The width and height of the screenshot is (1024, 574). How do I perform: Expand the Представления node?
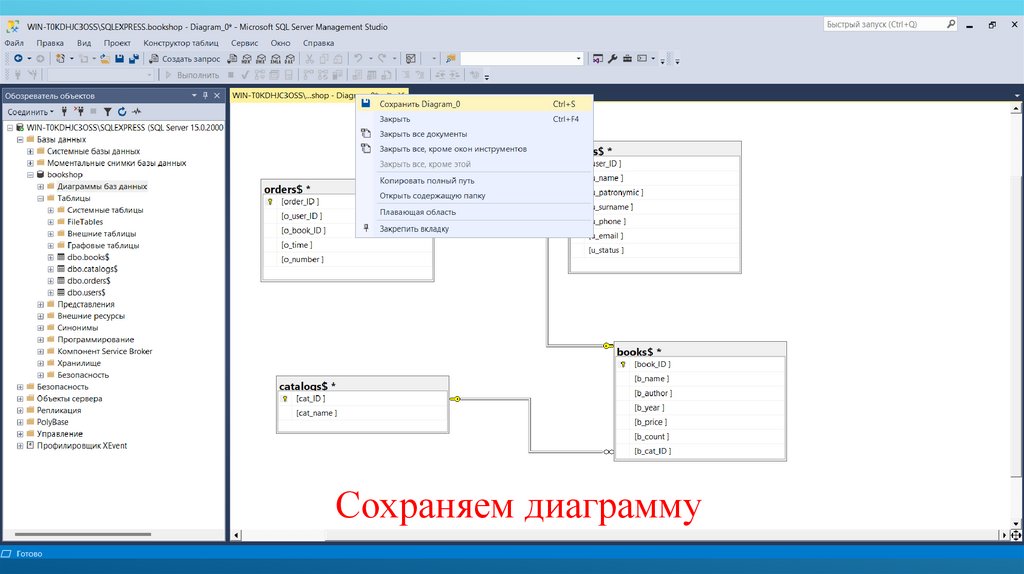pyautogui.click(x=40, y=304)
